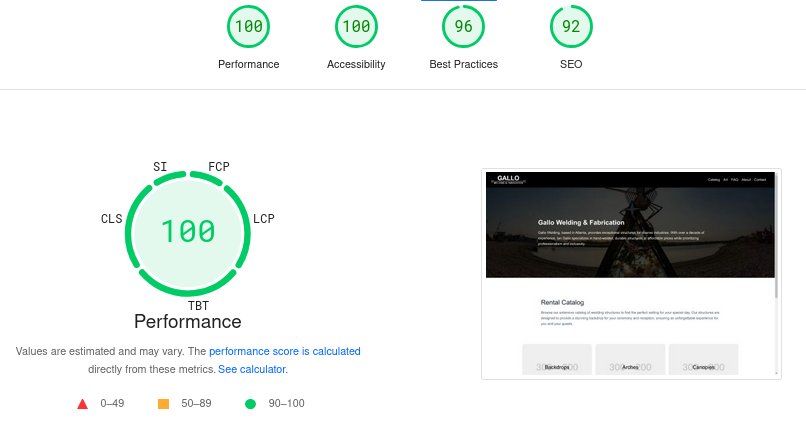This screenshot has height=421, width=806.
Task: Click the LCP metric label on gauge
Action: [x=264, y=218]
